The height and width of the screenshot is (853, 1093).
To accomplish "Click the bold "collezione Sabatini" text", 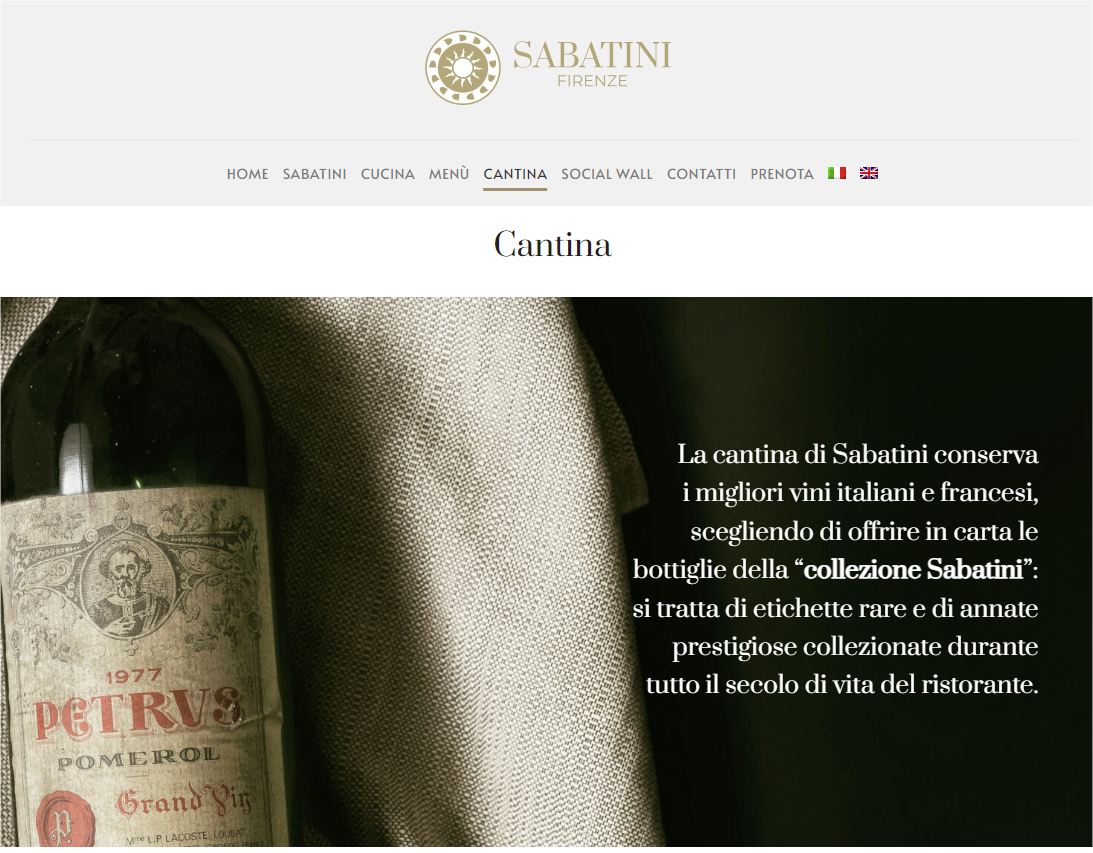I will [x=913, y=570].
